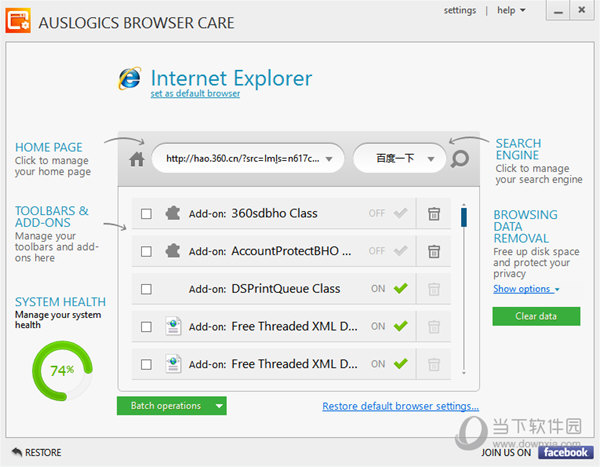This screenshot has width=600, height=467.
Task: Click the trash icon for DSPrintQueue Class
Action: coord(434,289)
